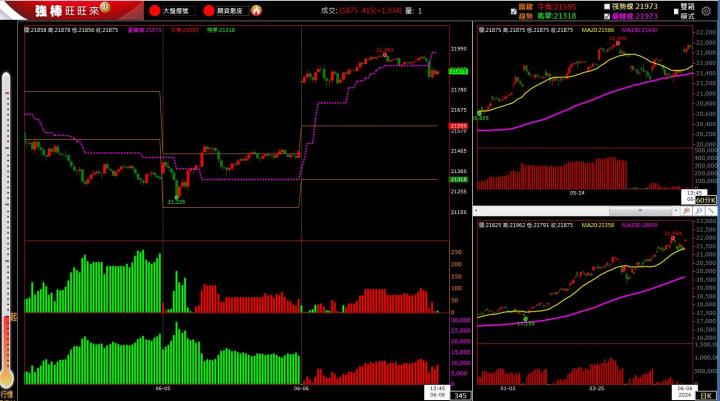Click the flame icon beside 期貨懸底
Image resolution: width=720 pixels, height=401 pixels.
point(256,11)
